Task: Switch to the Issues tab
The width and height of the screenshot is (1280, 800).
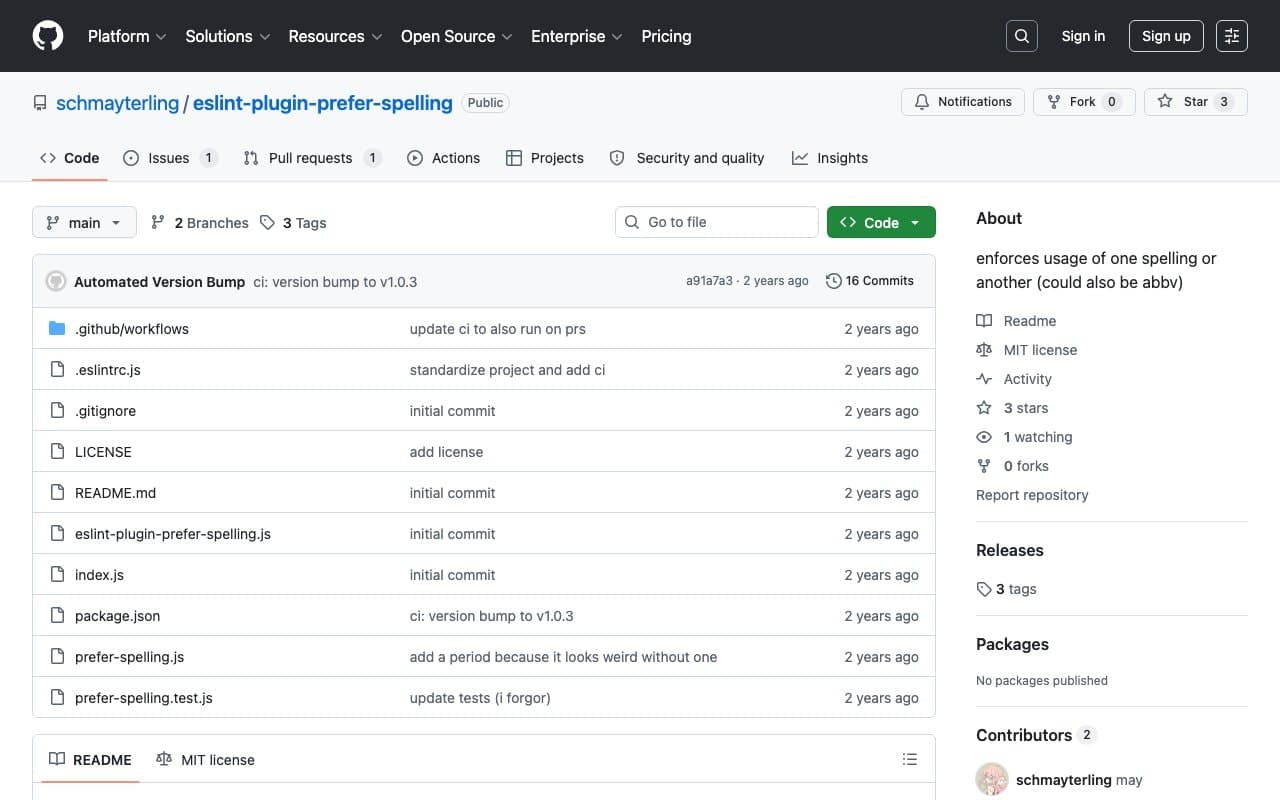Action: click(x=170, y=158)
